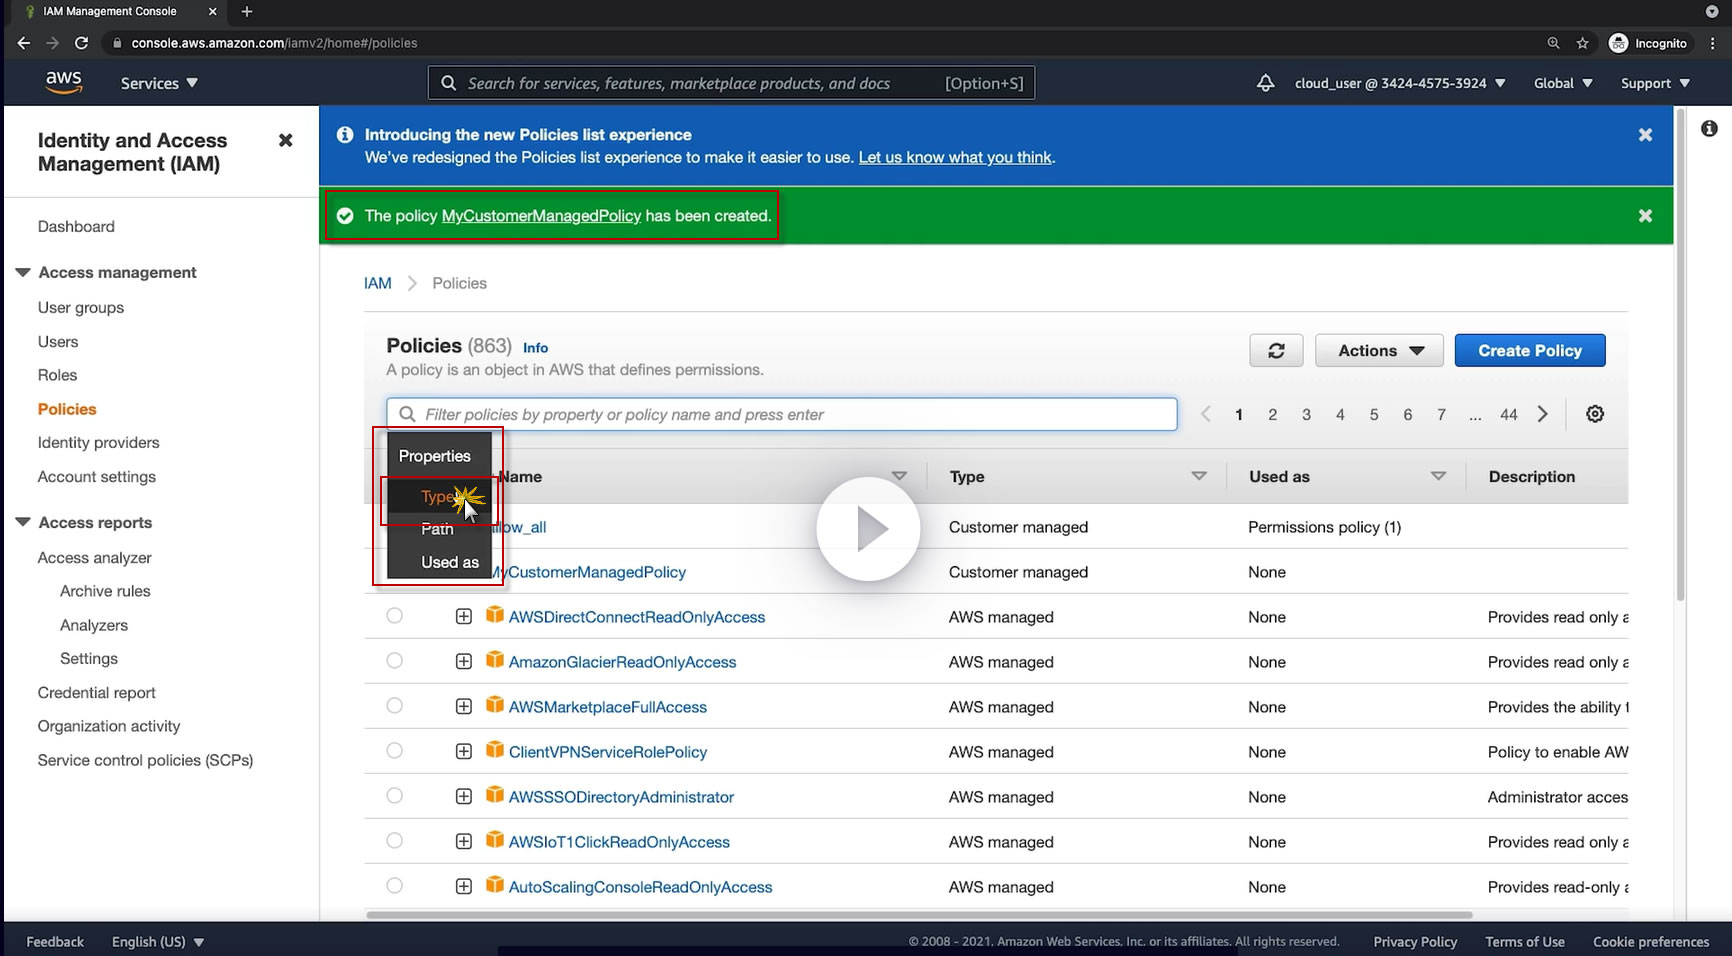
Task: Close the IAM navigation side panel
Action: (x=285, y=140)
